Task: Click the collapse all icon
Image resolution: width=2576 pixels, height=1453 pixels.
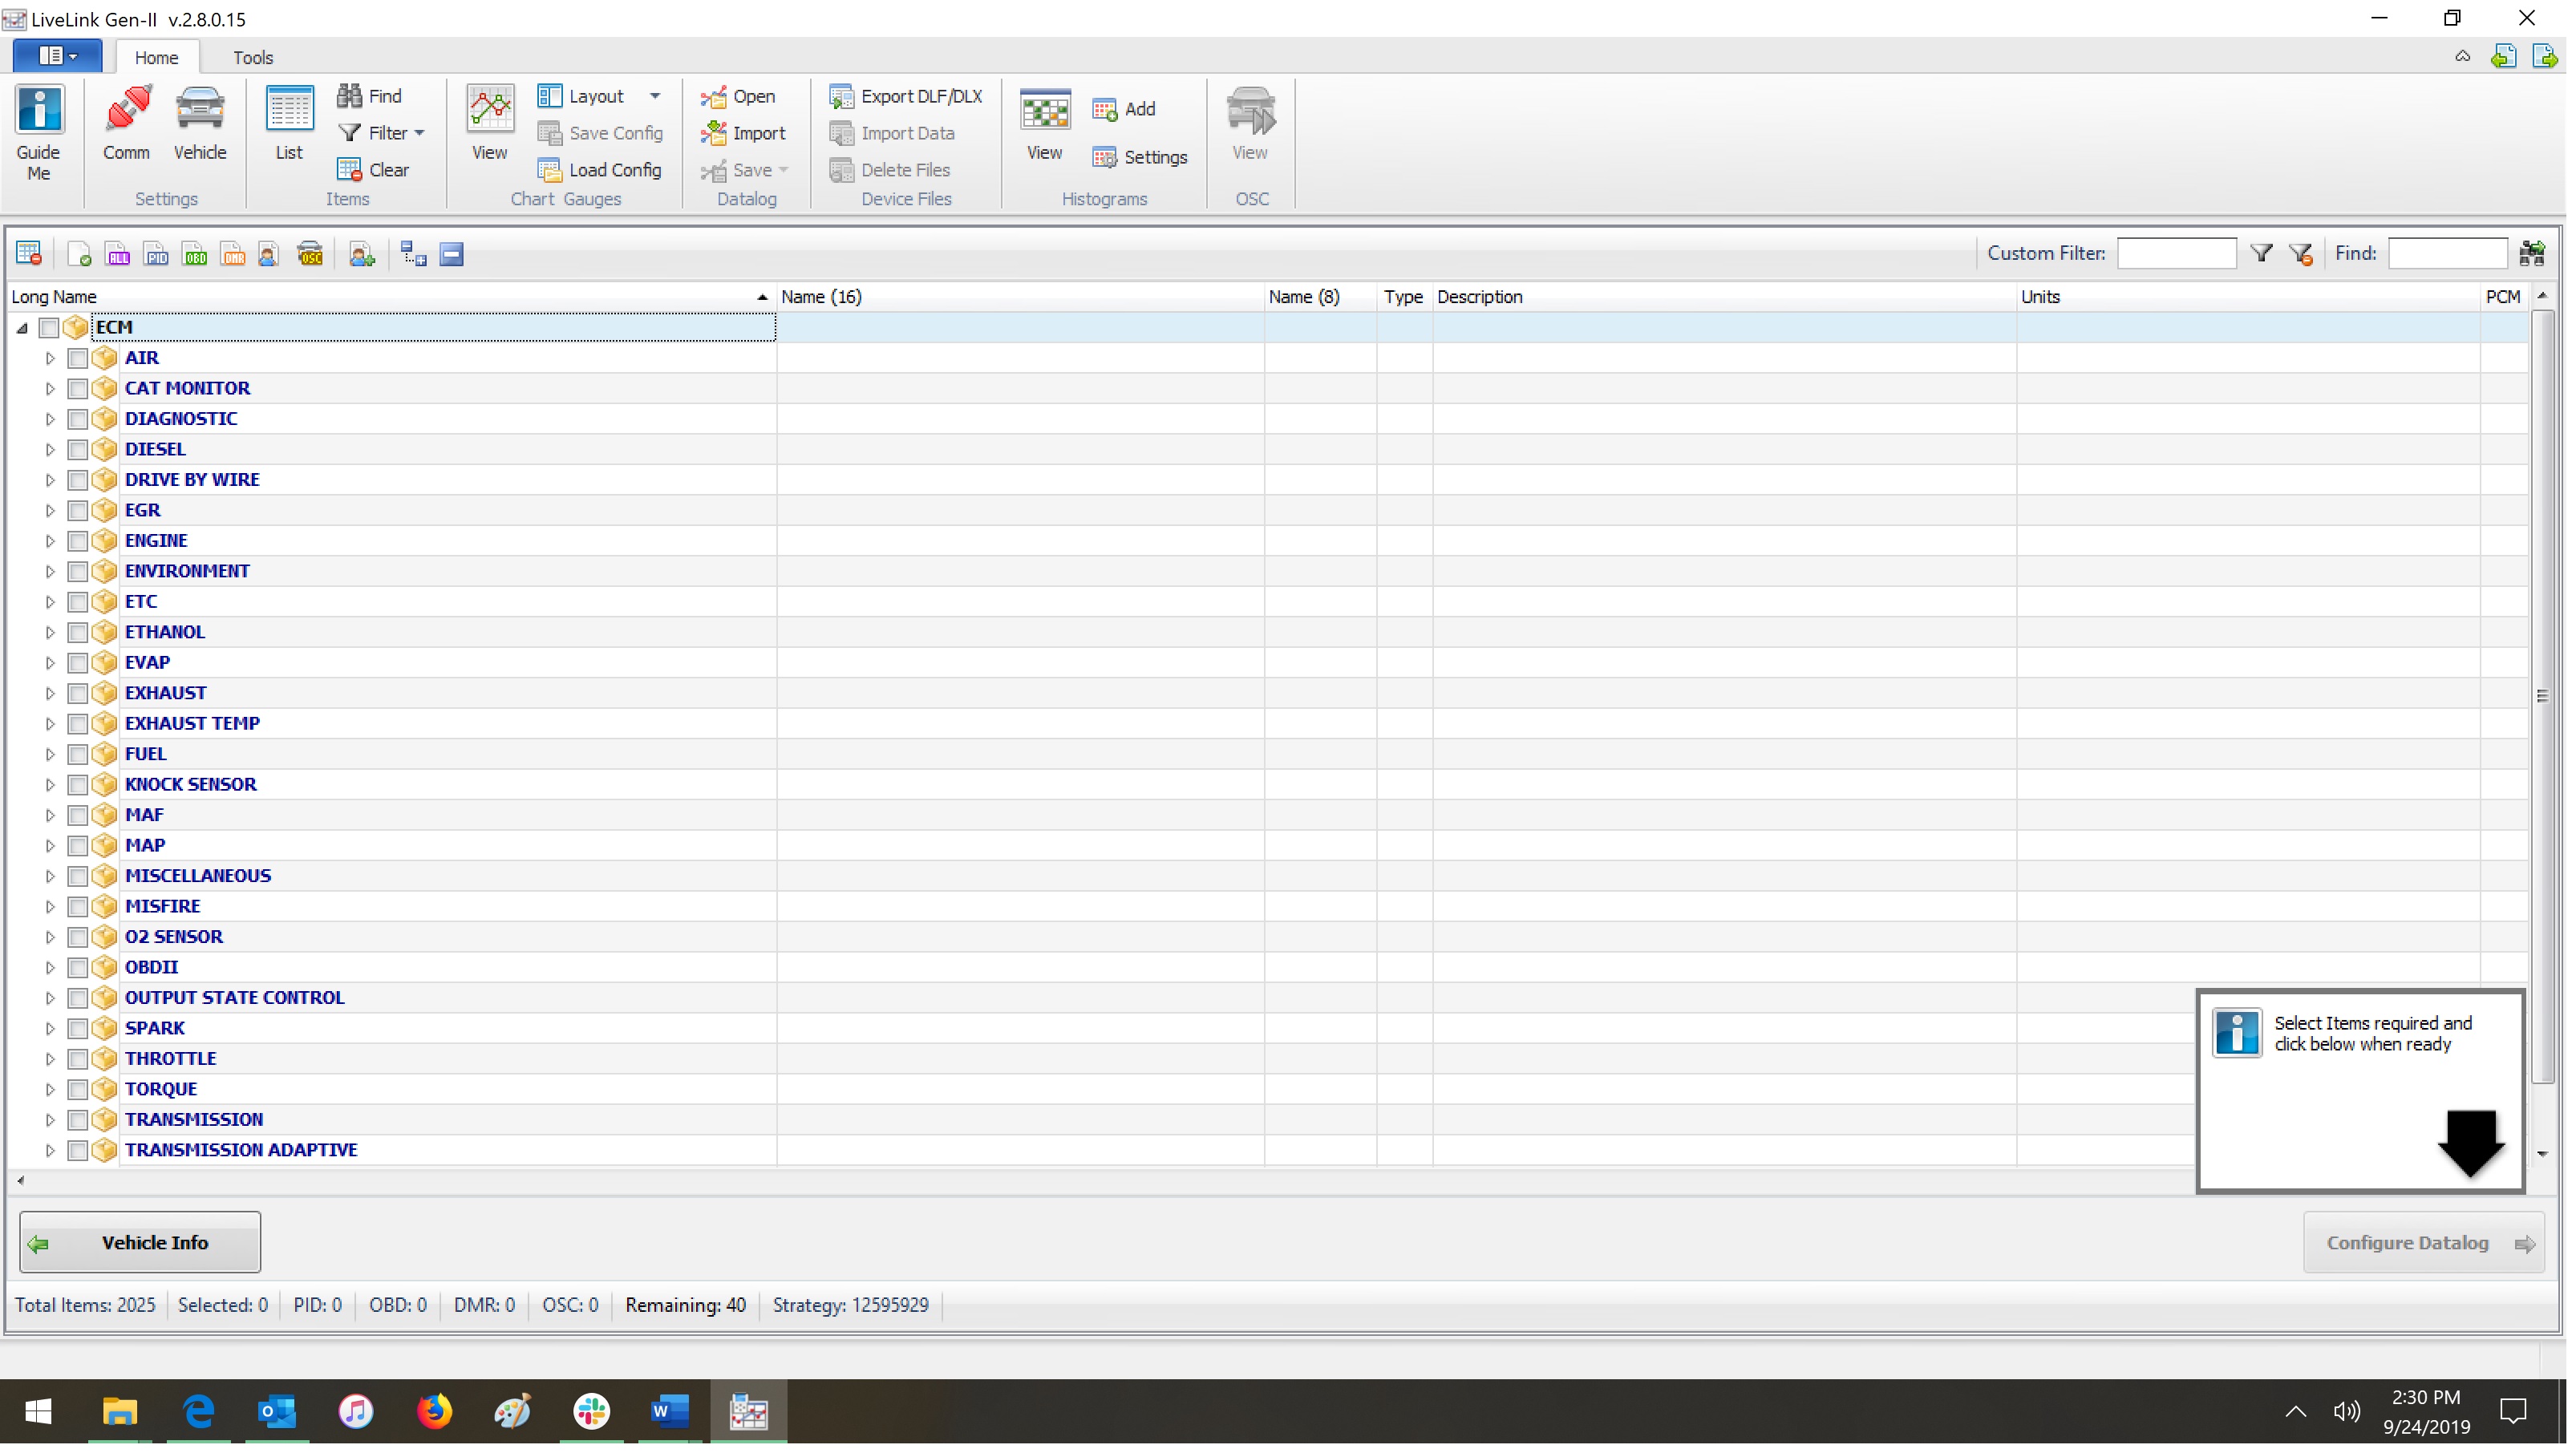Action: (452, 254)
